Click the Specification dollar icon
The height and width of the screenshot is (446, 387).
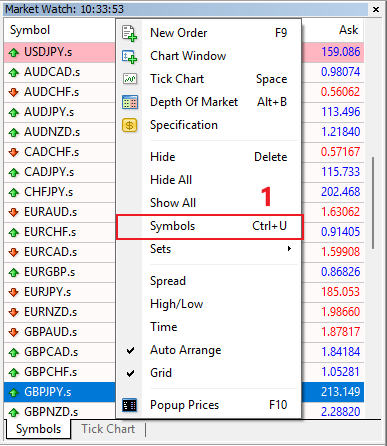130,125
